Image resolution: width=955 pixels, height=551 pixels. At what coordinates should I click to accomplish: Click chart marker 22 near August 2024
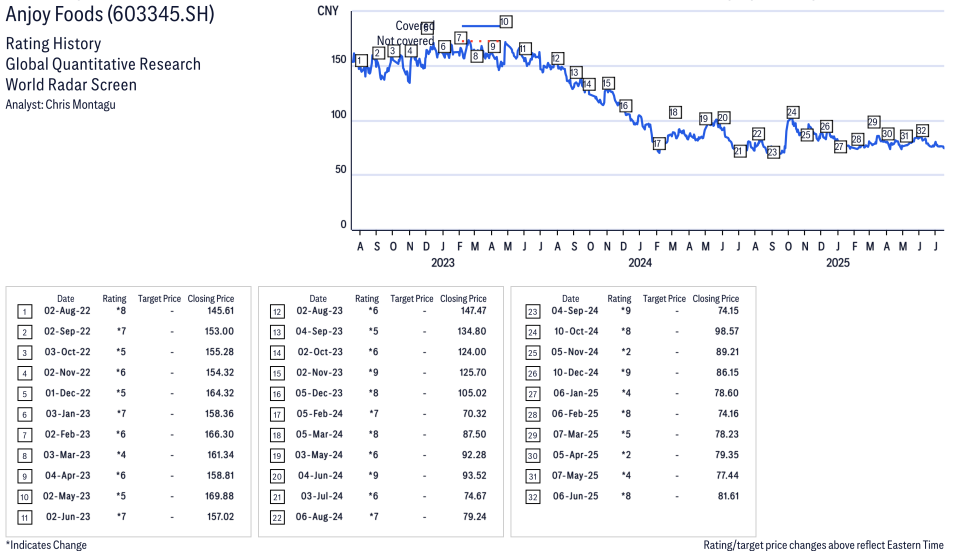pyautogui.click(x=757, y=133)
